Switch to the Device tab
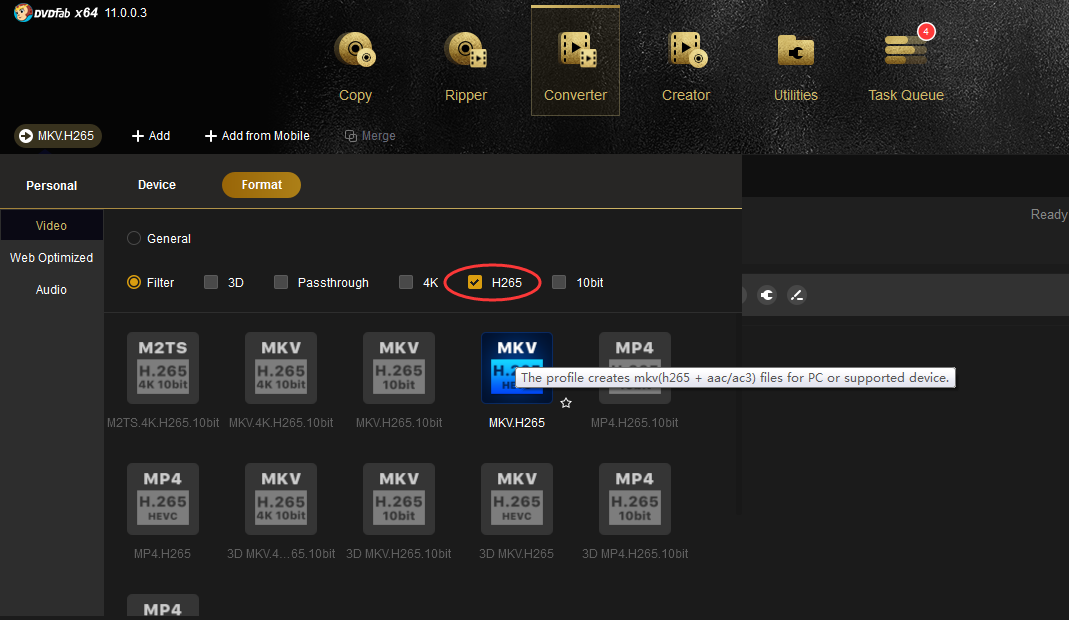 coord(157,185)
